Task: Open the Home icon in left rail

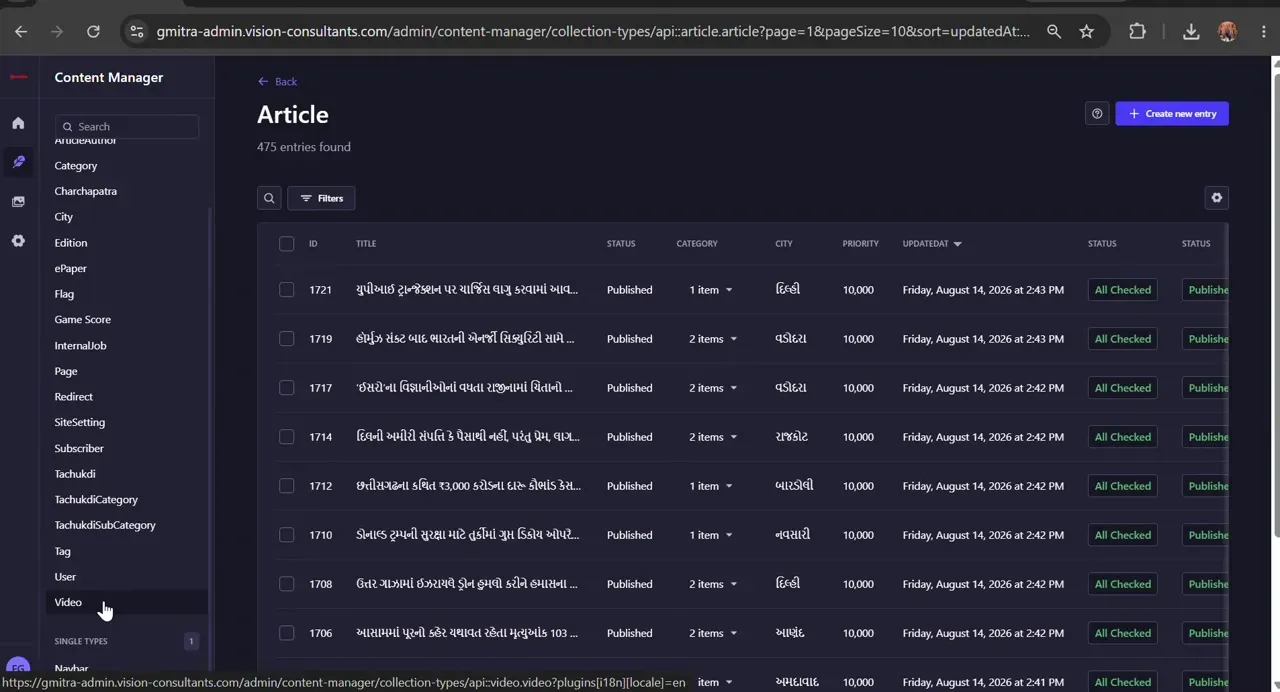Action: [18, 123]
